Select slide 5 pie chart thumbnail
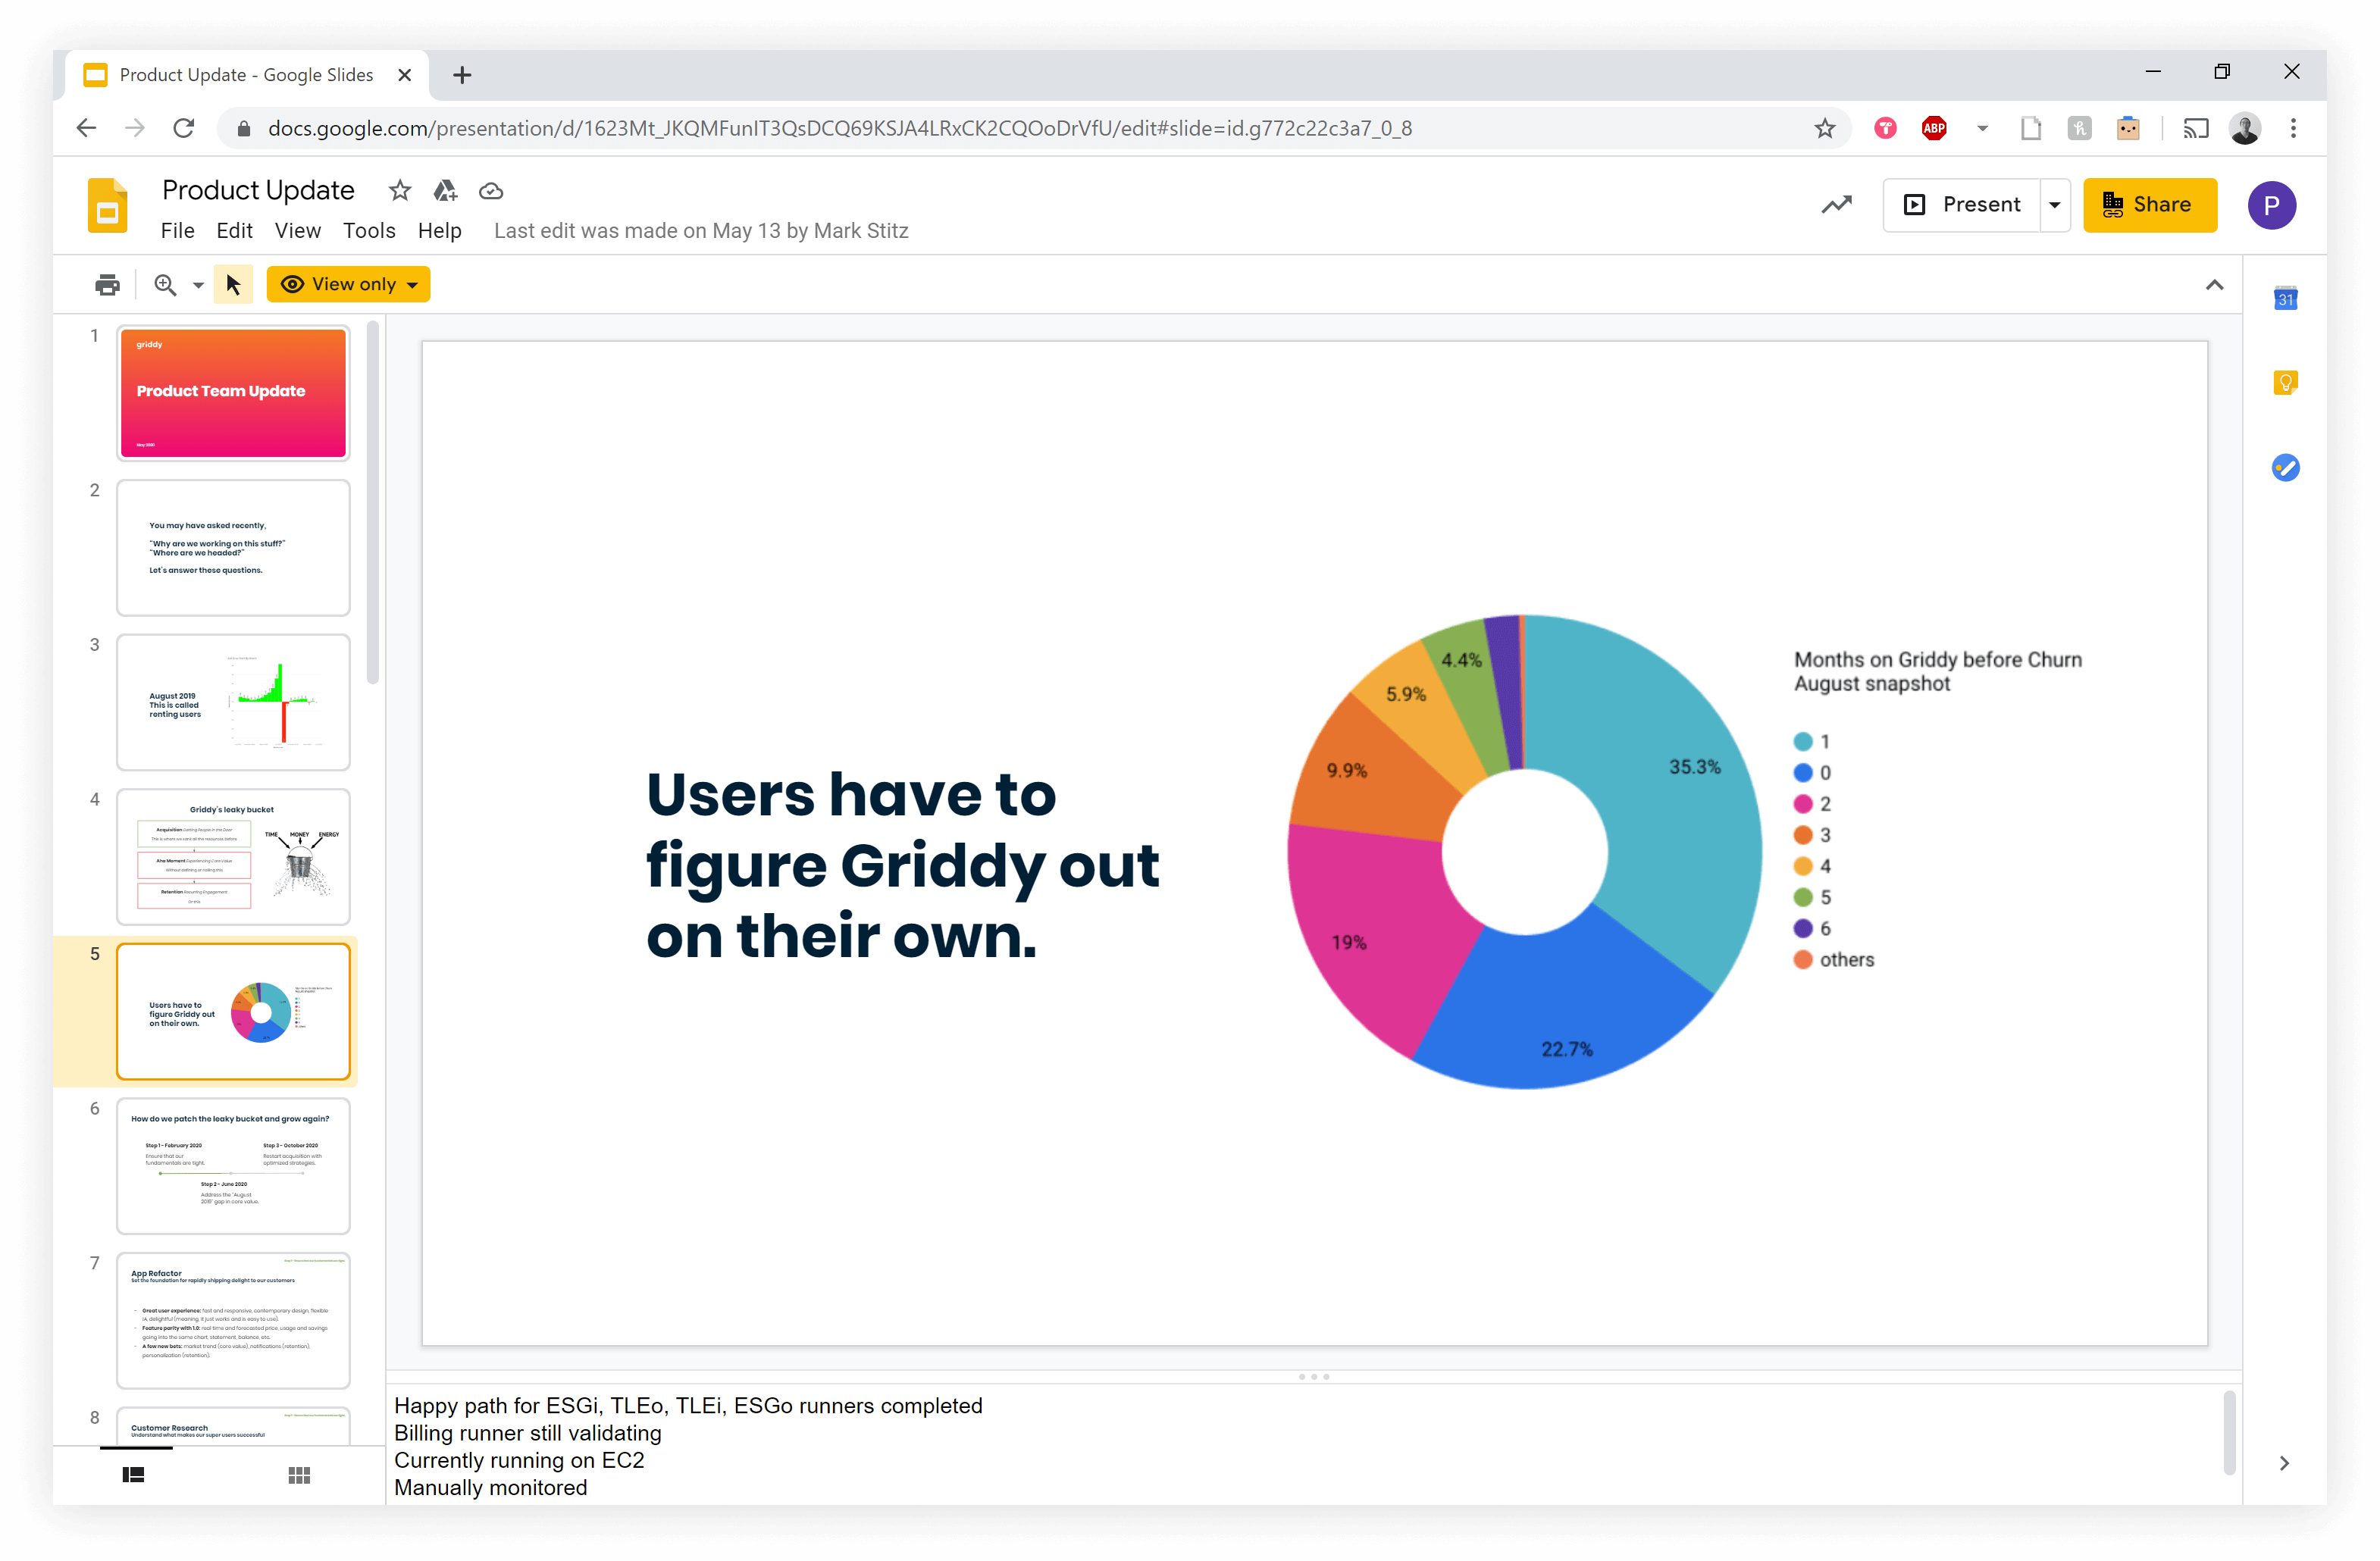The image size is (2380, 1561). [x=233, y=1012]
